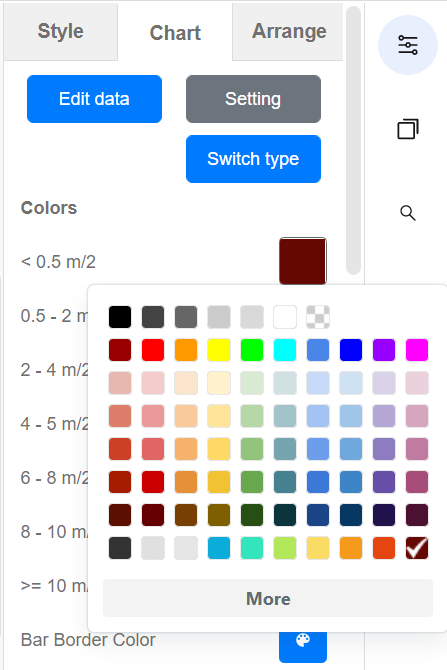The image size is (447, 670).
Task: Choose the cyan swatch
Action: [285, 350]
